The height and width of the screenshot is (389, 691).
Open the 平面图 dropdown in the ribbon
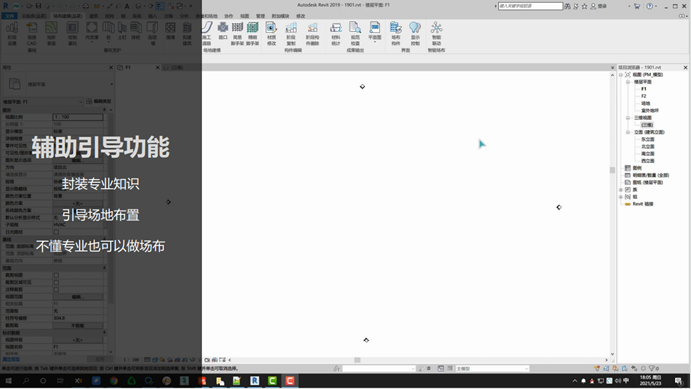(x=375, y=32)
